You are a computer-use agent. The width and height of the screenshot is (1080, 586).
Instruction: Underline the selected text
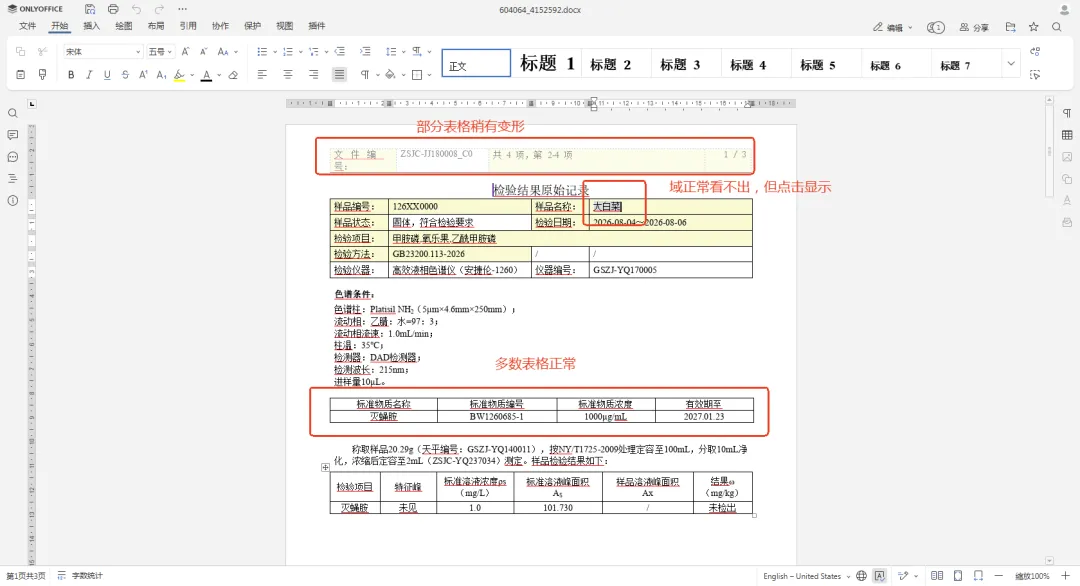pyautogui.click(x=107, y=74)
